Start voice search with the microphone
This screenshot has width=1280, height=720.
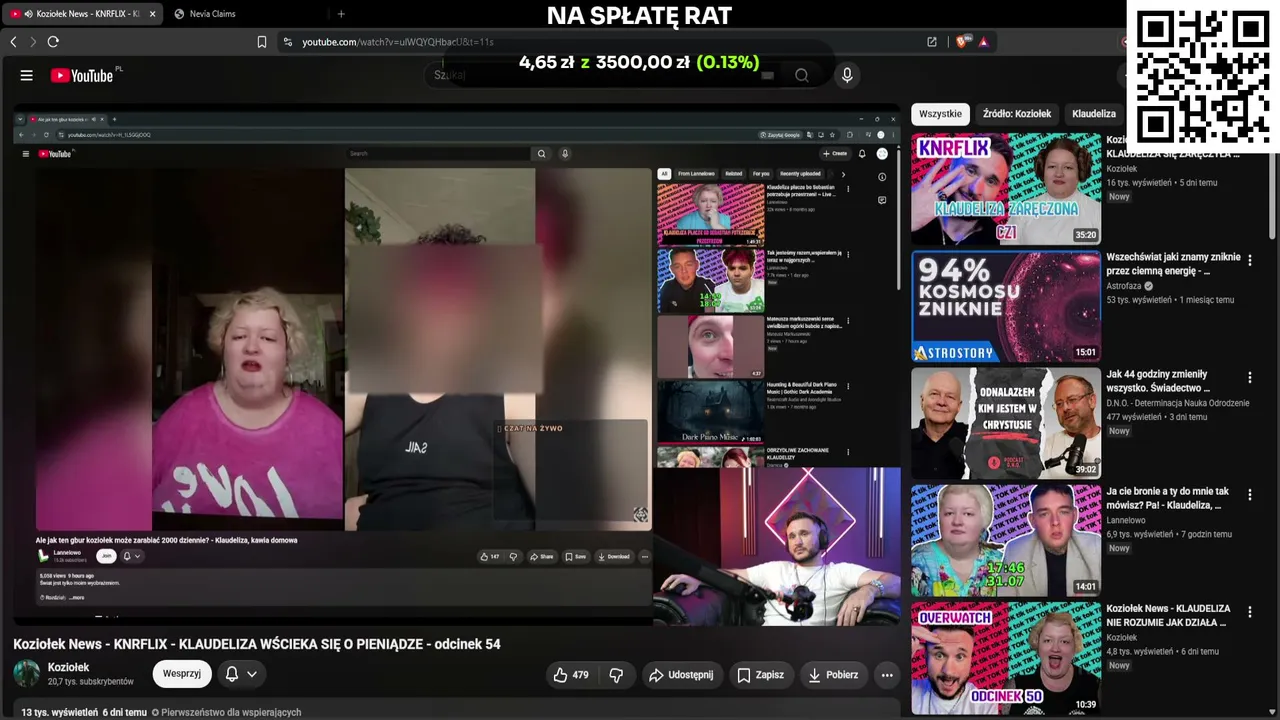coord(847,75)
